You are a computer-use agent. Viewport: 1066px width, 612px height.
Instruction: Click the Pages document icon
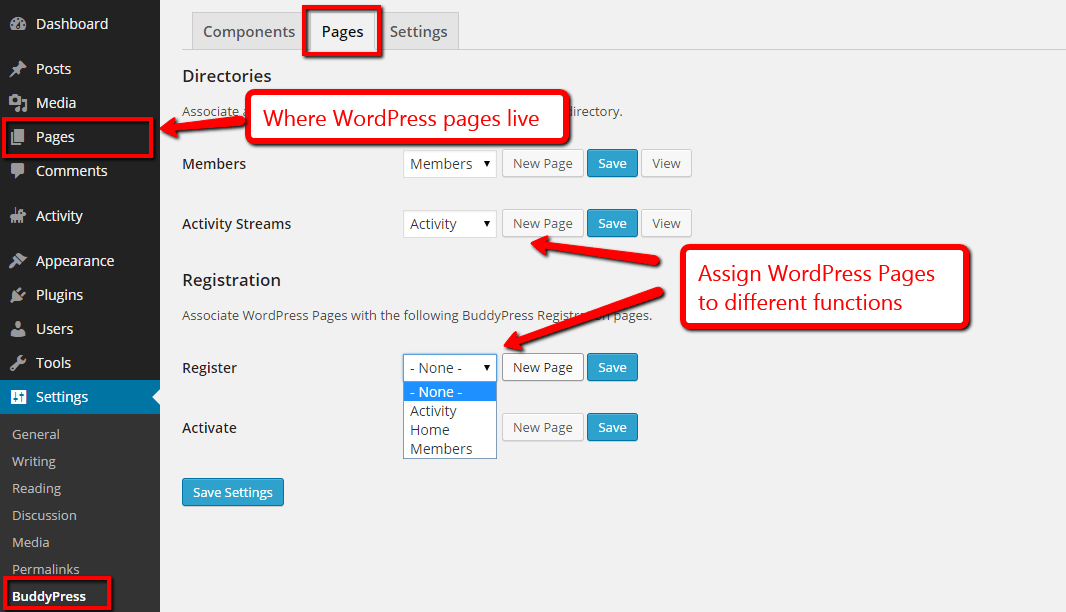click(x=18, y=137)
